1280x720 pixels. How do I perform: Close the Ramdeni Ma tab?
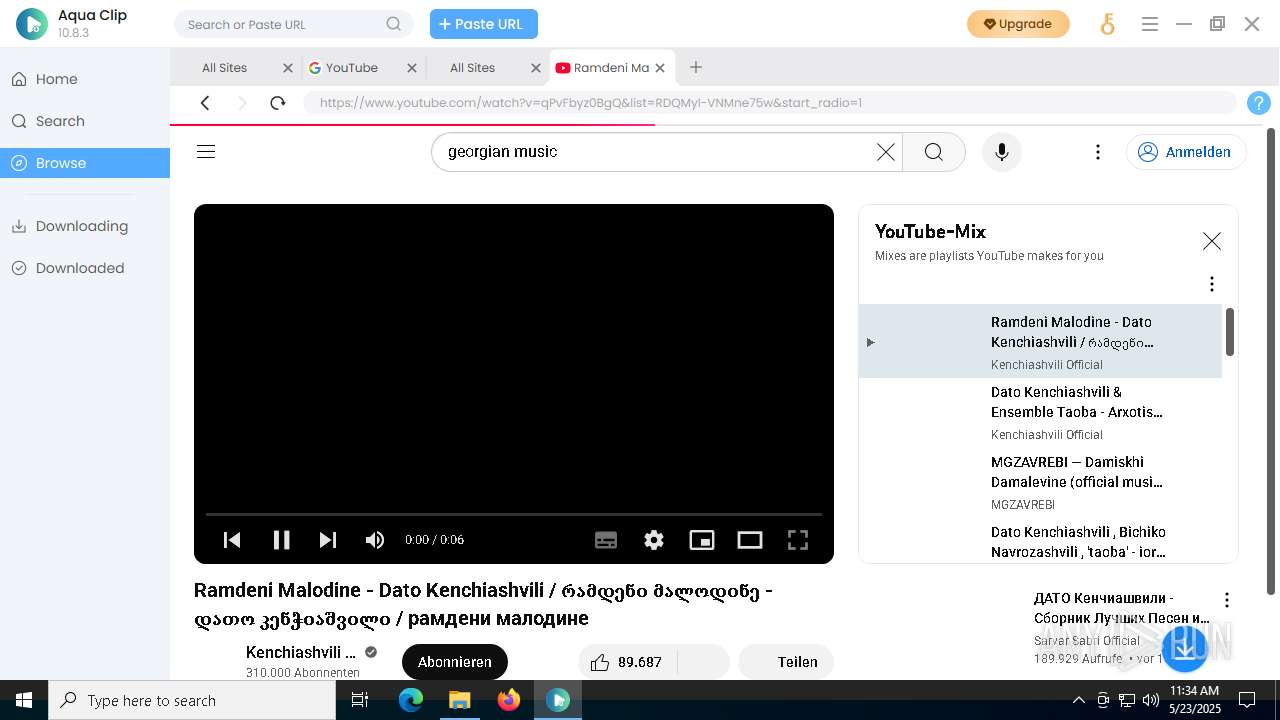[x=660, y=68]
